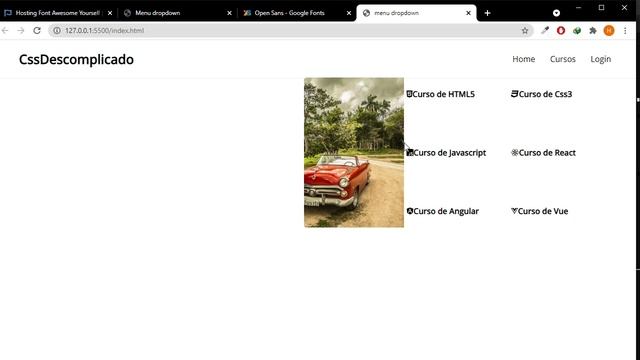Close the second Menu dropdown tab
Image resolution: width=640 pixels, height=360 pixels.
pyautogui.click(x=229, y=13)
